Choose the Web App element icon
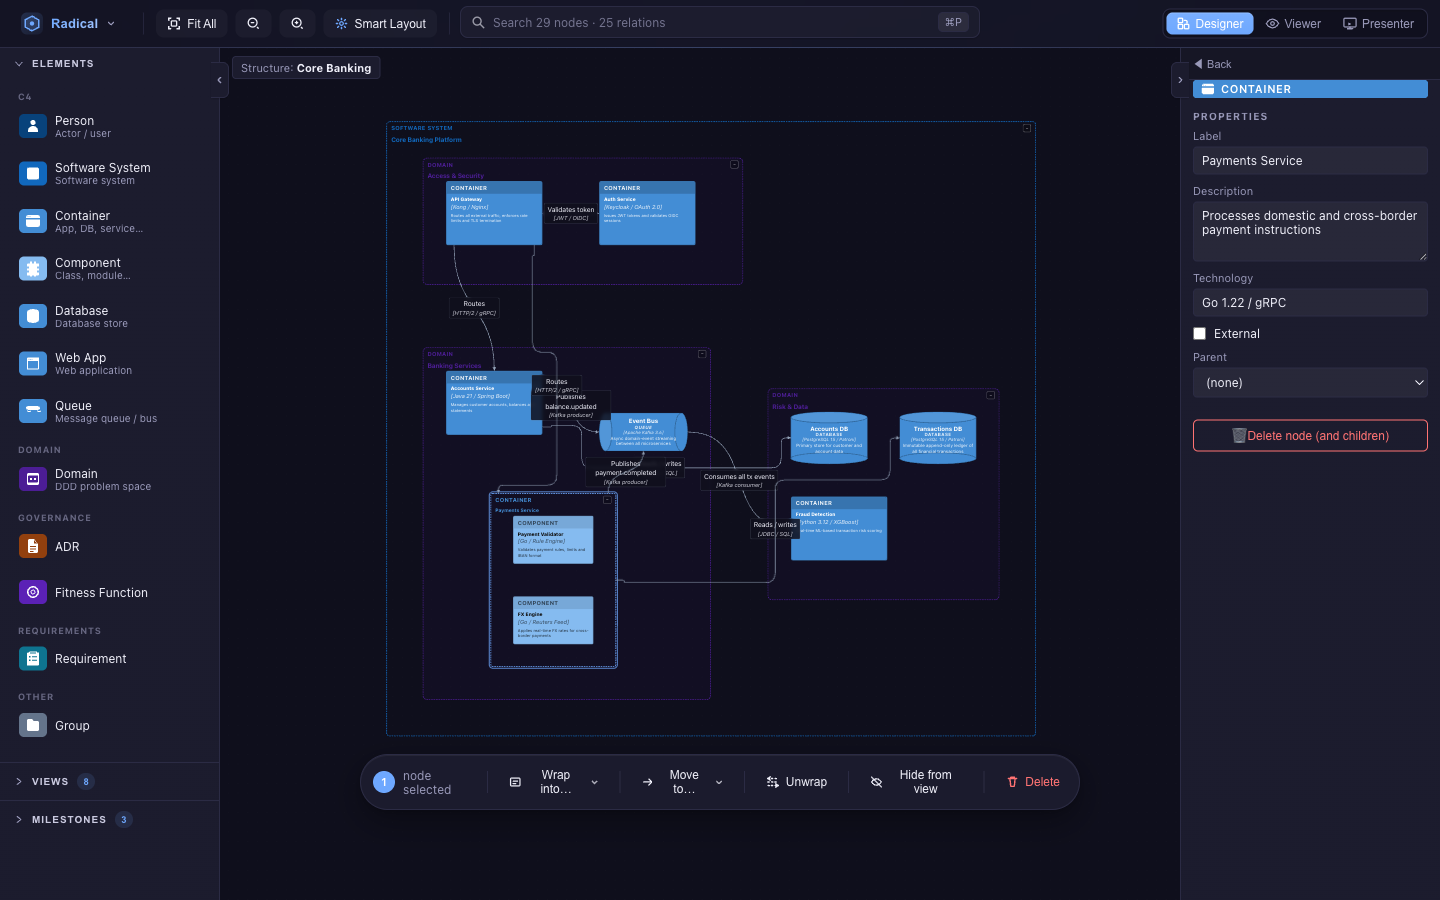 pyautogui.click(x=33, y=364)
